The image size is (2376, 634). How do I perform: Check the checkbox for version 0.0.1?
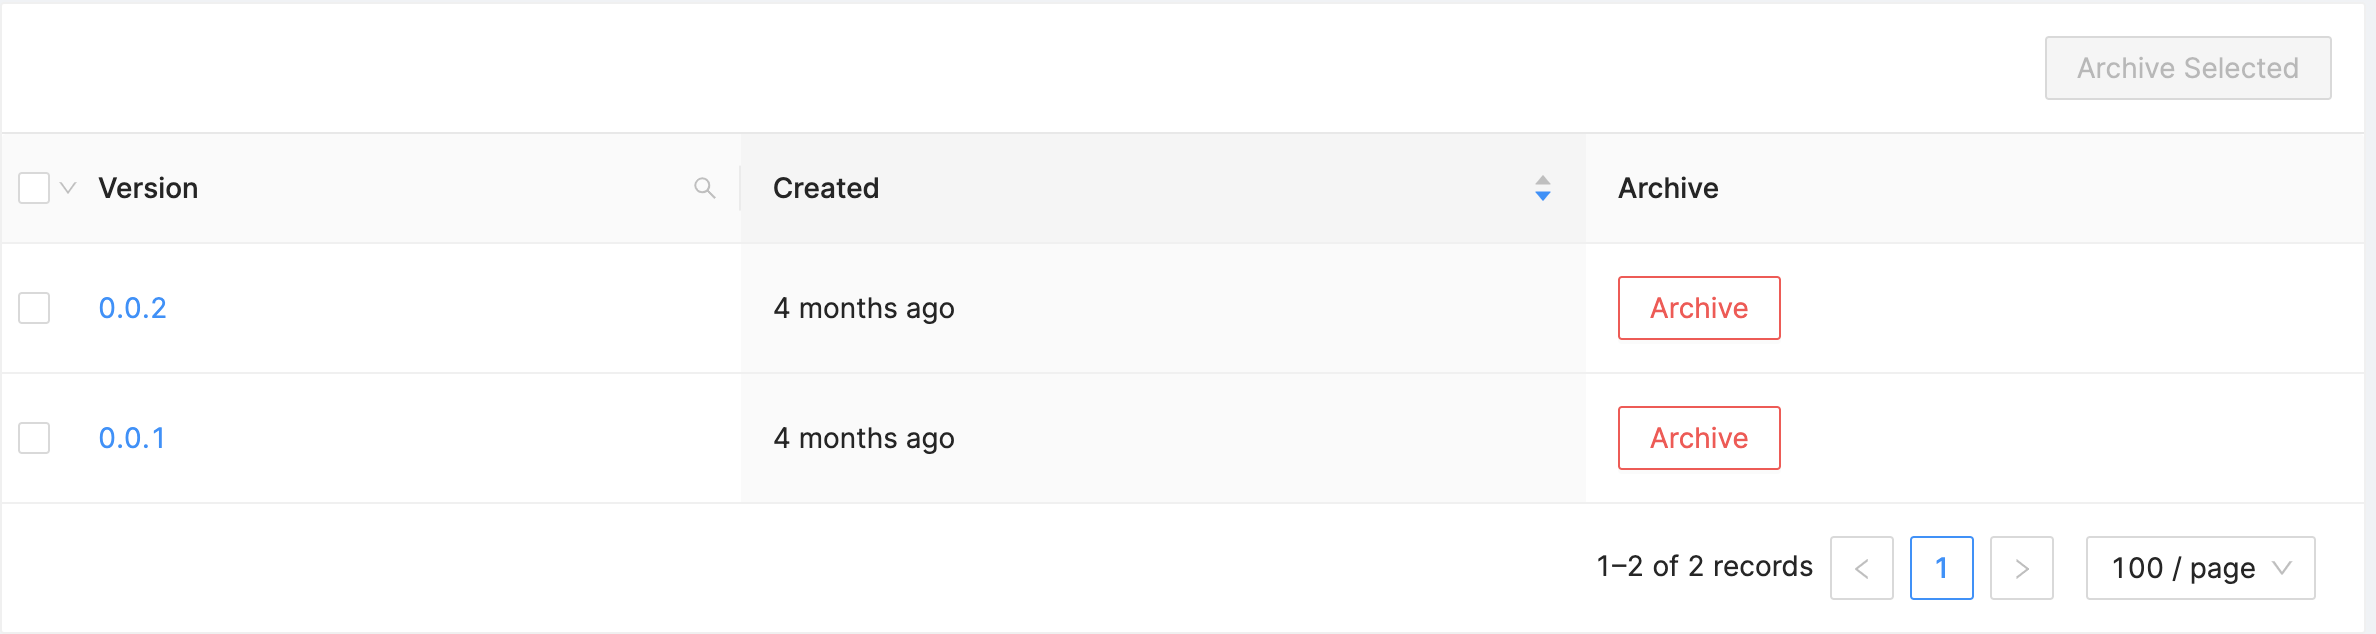click(x=33, y=438)
